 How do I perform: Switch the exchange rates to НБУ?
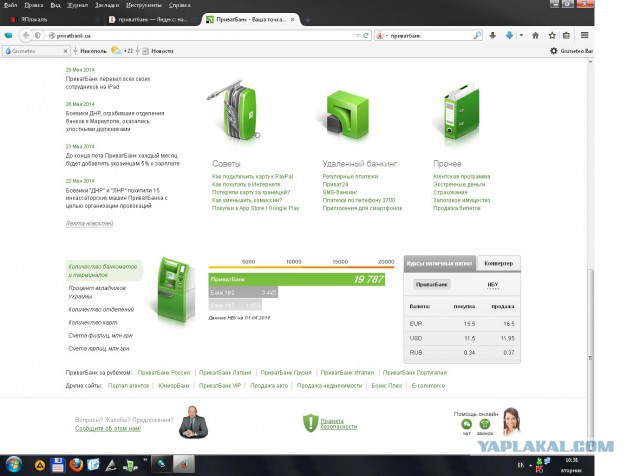[493, 285]
